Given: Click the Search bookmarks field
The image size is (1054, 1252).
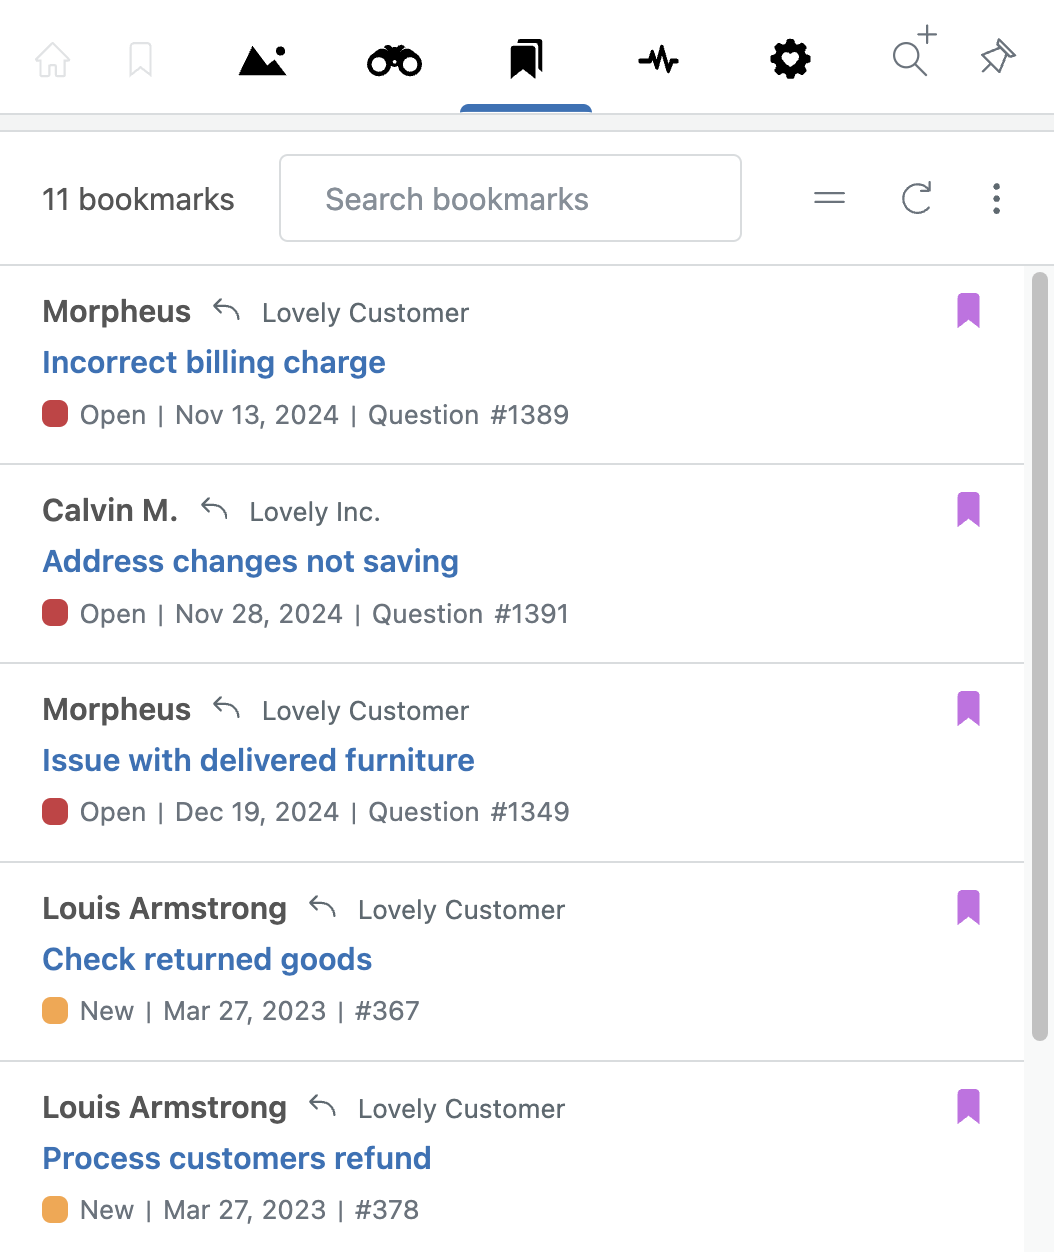Looking at the screenshot, I should (x=510, y=198).
